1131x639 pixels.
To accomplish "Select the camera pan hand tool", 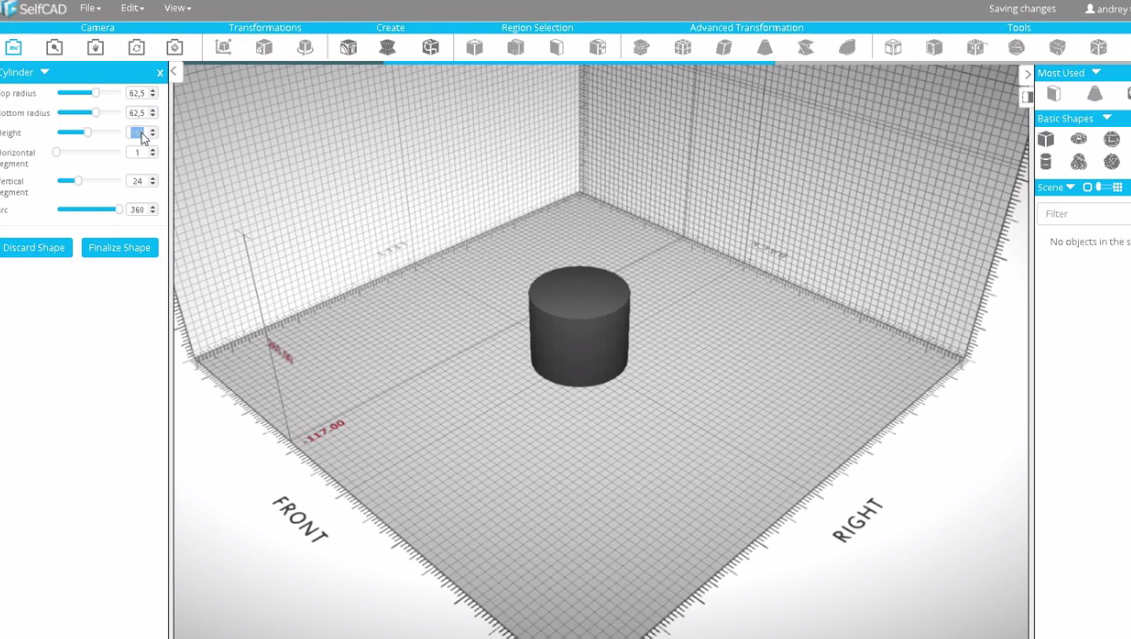I will [x=95, y=48].
